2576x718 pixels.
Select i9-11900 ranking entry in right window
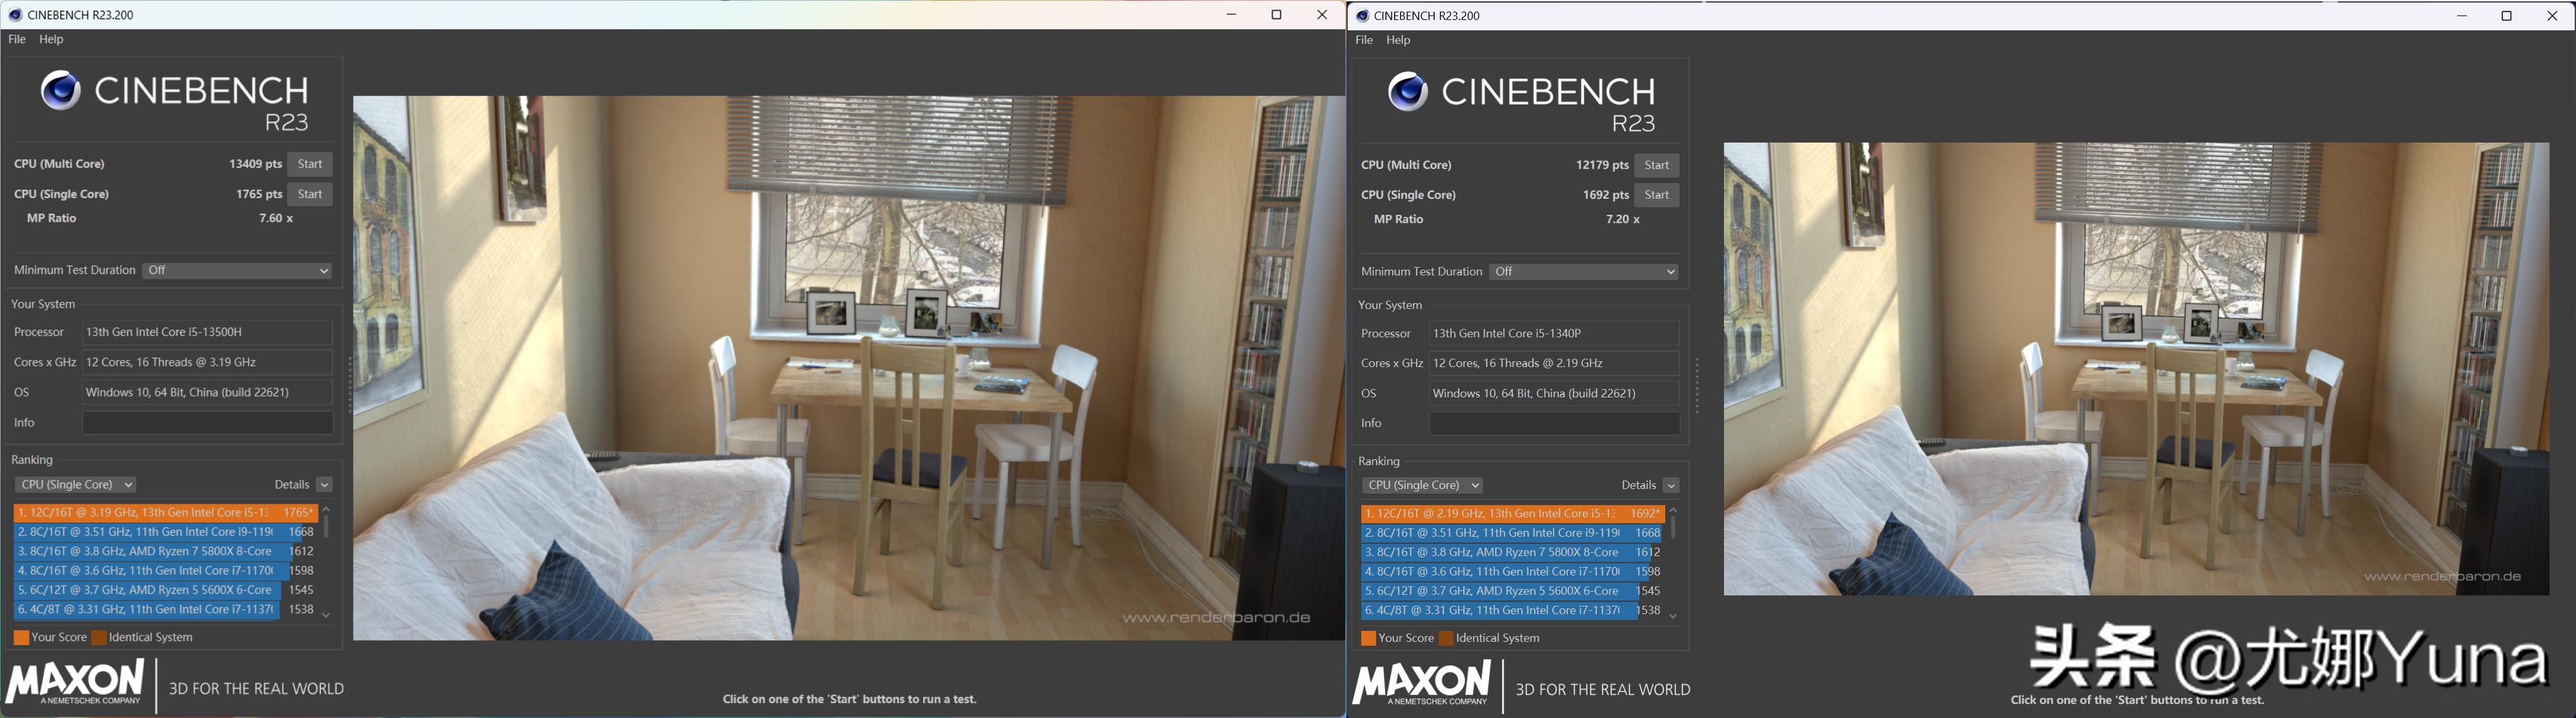coord(1492,533)
